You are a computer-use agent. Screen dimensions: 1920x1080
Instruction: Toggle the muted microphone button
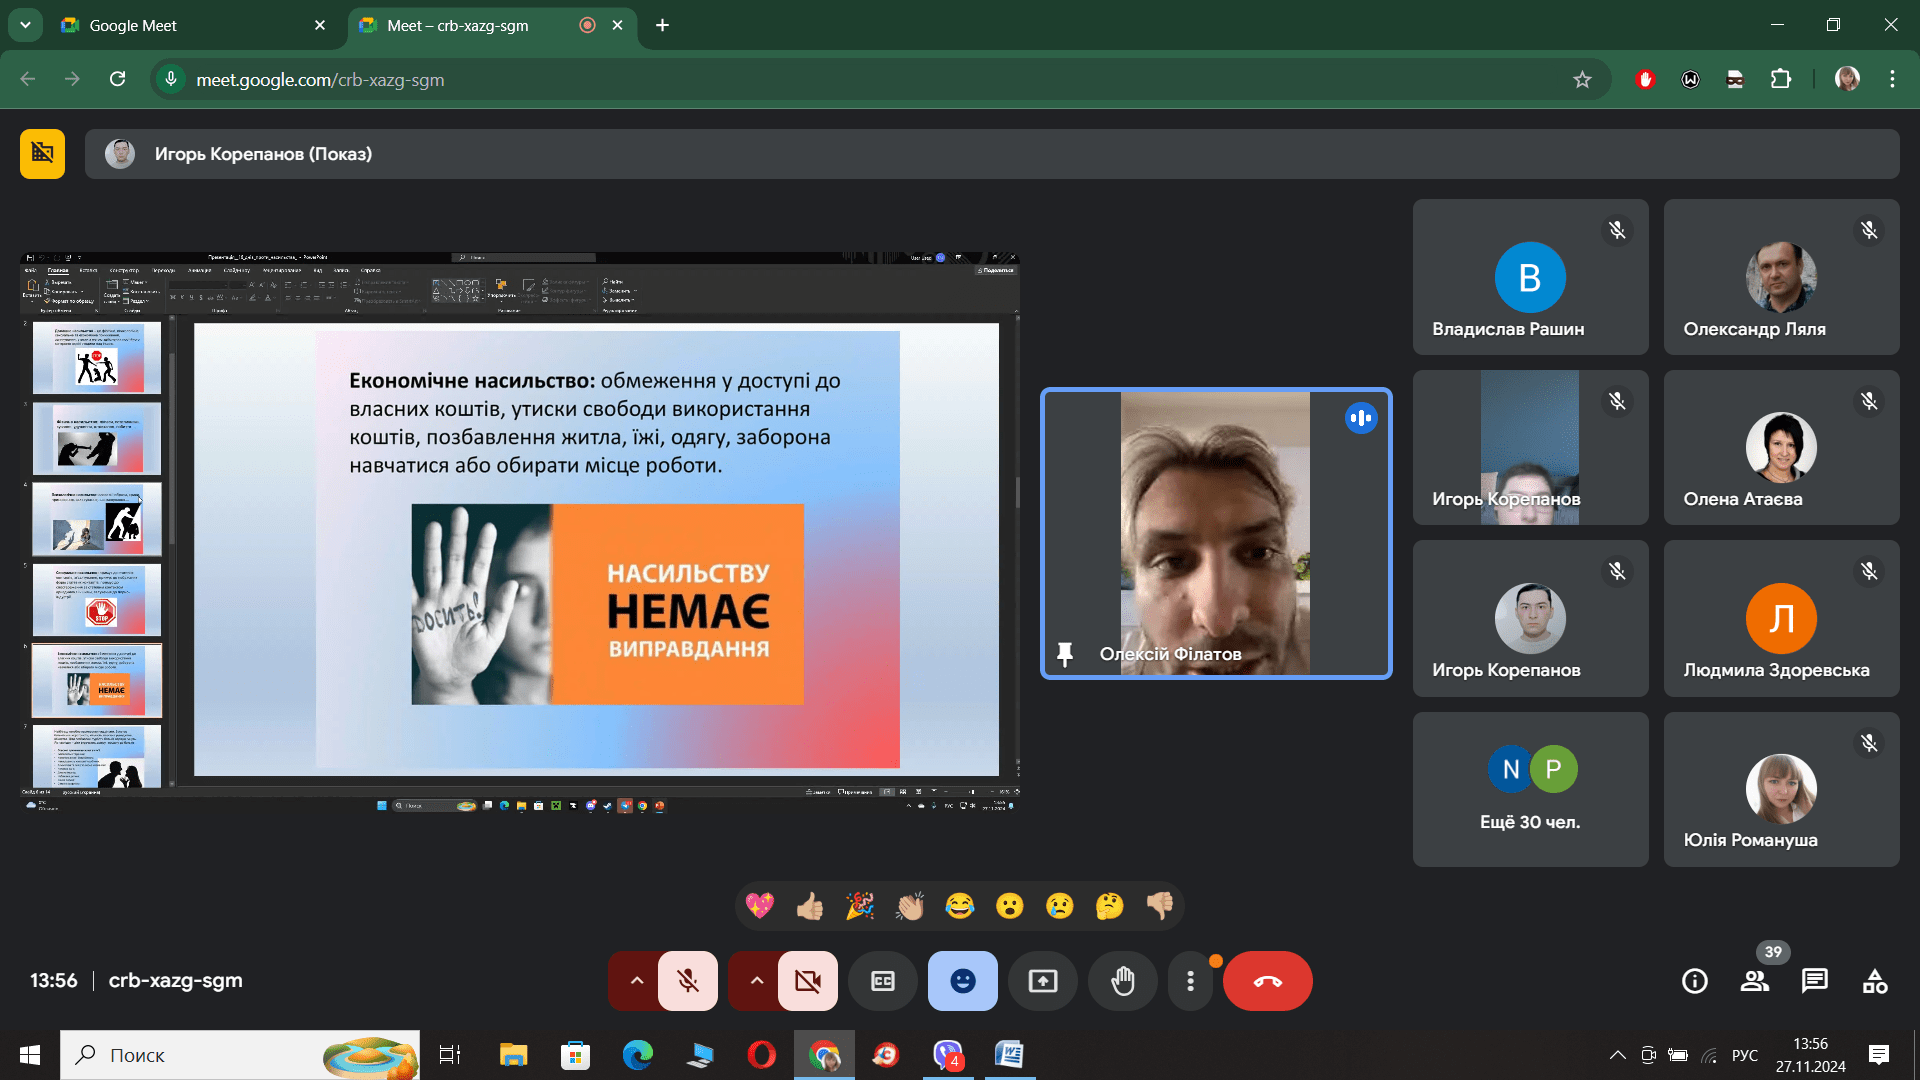pyautogui.click(x=688, y=981)
